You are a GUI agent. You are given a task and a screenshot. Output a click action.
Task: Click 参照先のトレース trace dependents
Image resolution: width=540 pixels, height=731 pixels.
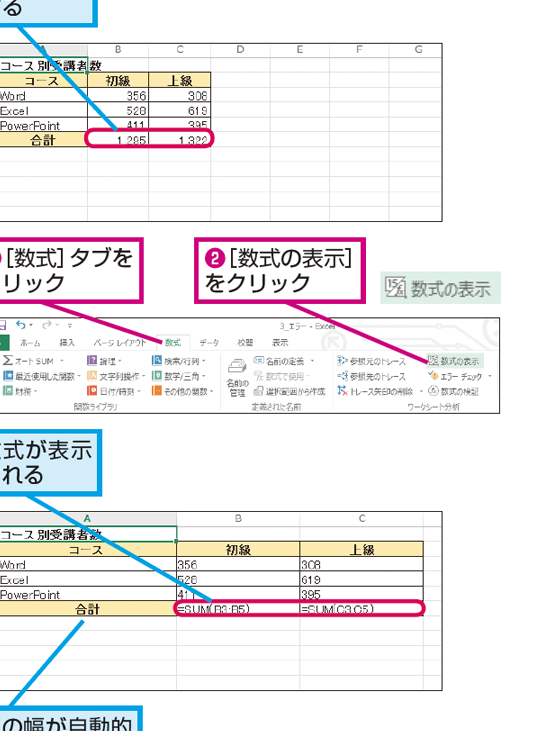(371, 376)
